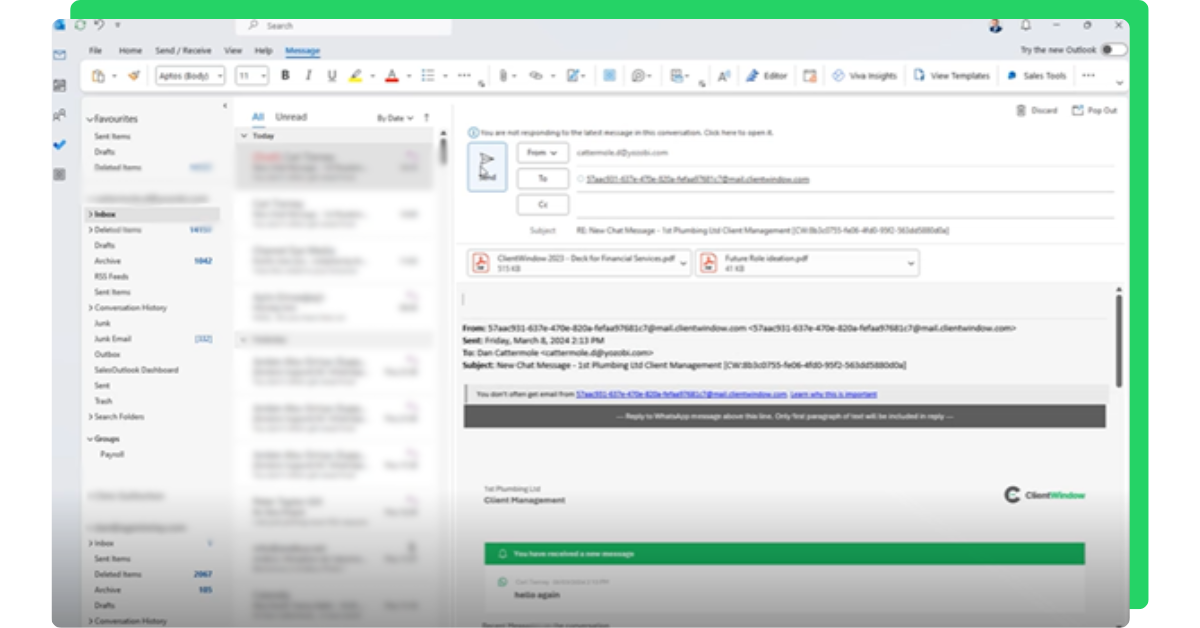This screenshot has width=1200, height=628.
Task: Click the Paste clipboard icon
Action: coord(98,76)
